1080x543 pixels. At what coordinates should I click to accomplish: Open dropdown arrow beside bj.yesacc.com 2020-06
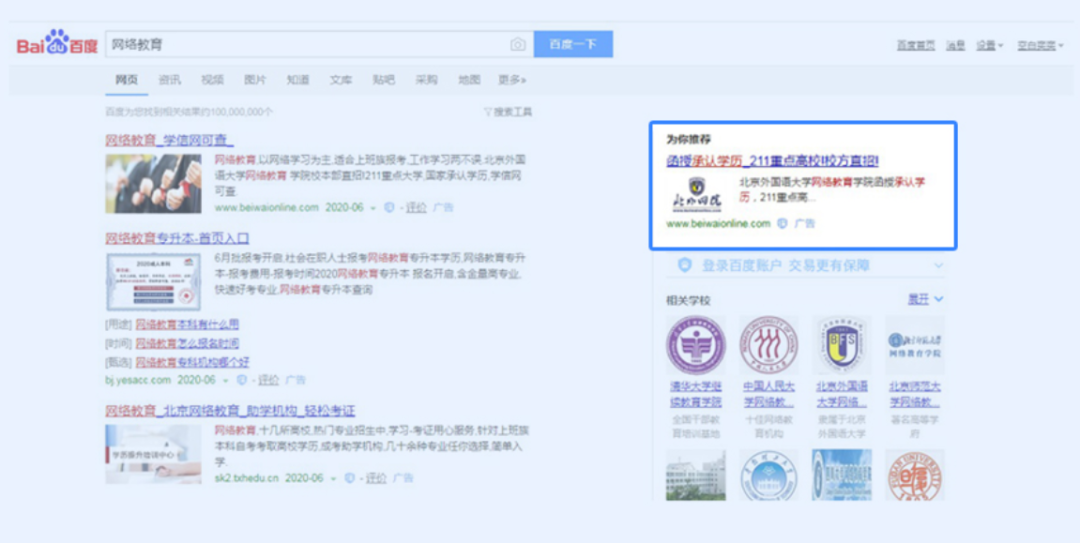coord(225,380)
